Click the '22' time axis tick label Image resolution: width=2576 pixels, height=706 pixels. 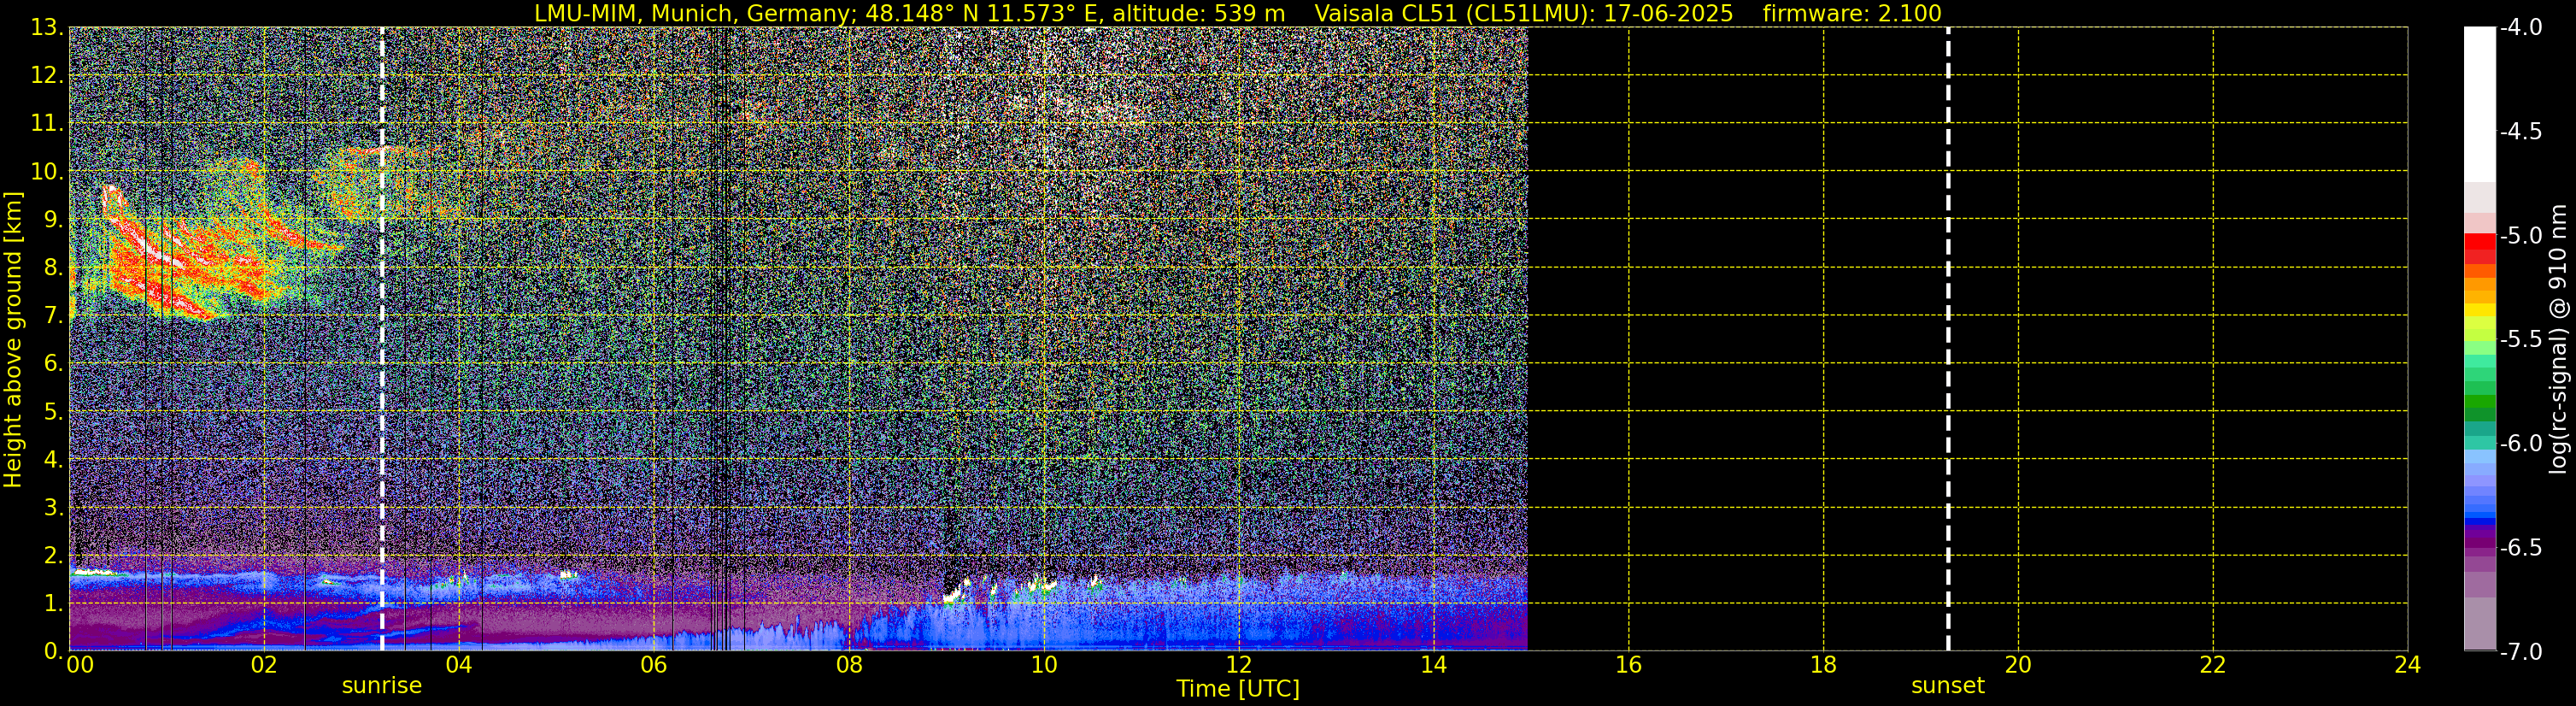point(2213,665)
